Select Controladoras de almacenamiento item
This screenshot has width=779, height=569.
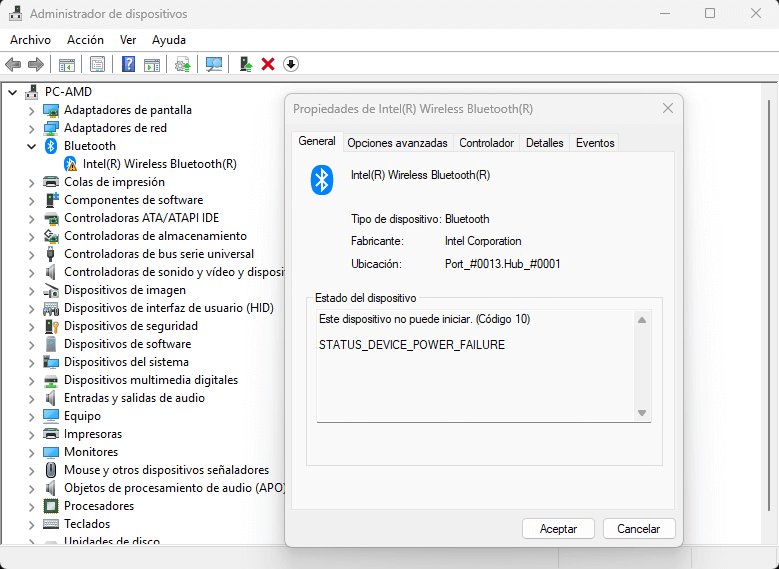coord(156,236)
